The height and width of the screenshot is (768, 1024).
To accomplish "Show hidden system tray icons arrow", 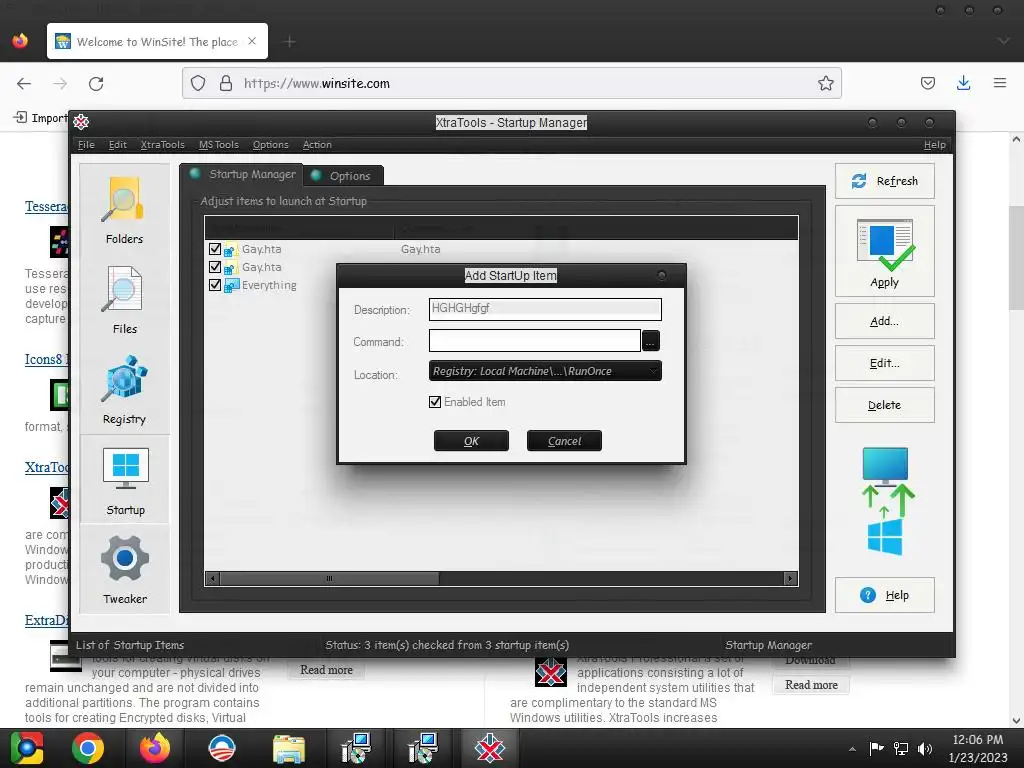I will (x=852, y=748).
